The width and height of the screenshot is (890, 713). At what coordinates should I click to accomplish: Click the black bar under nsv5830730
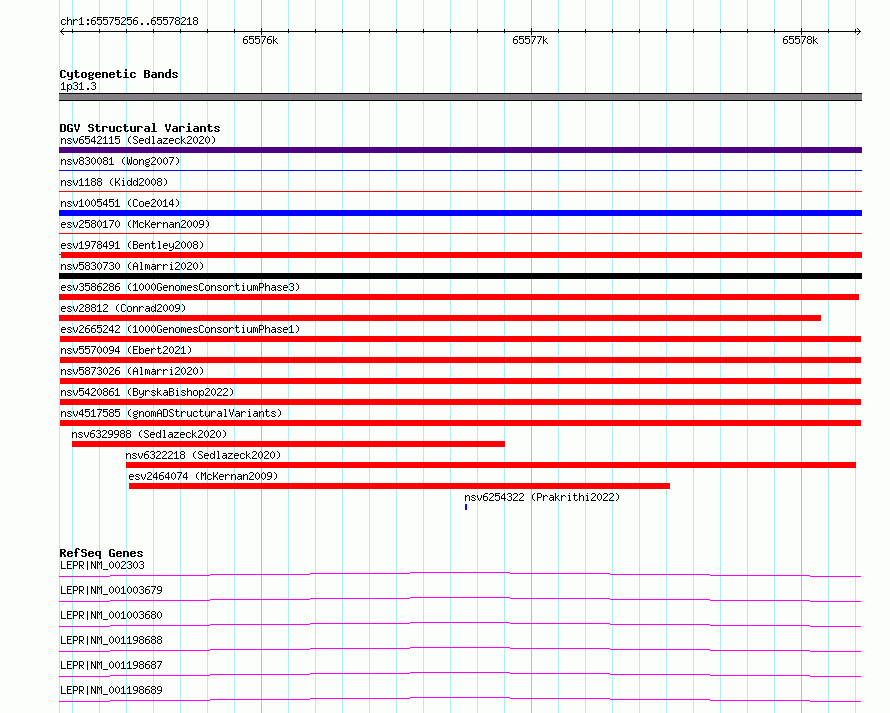(460, 276)
